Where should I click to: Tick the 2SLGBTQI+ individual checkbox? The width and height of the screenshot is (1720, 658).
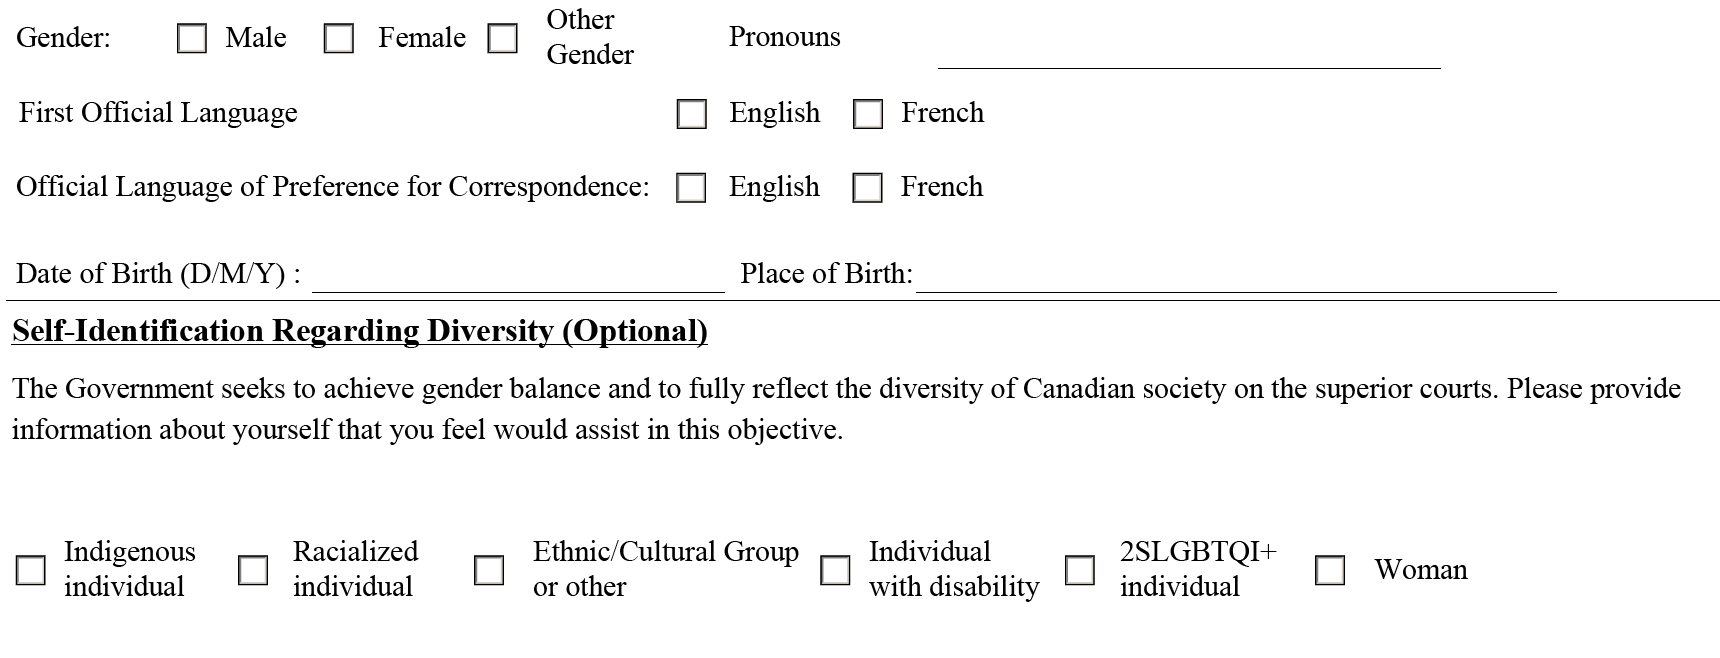pos(1080,570)
